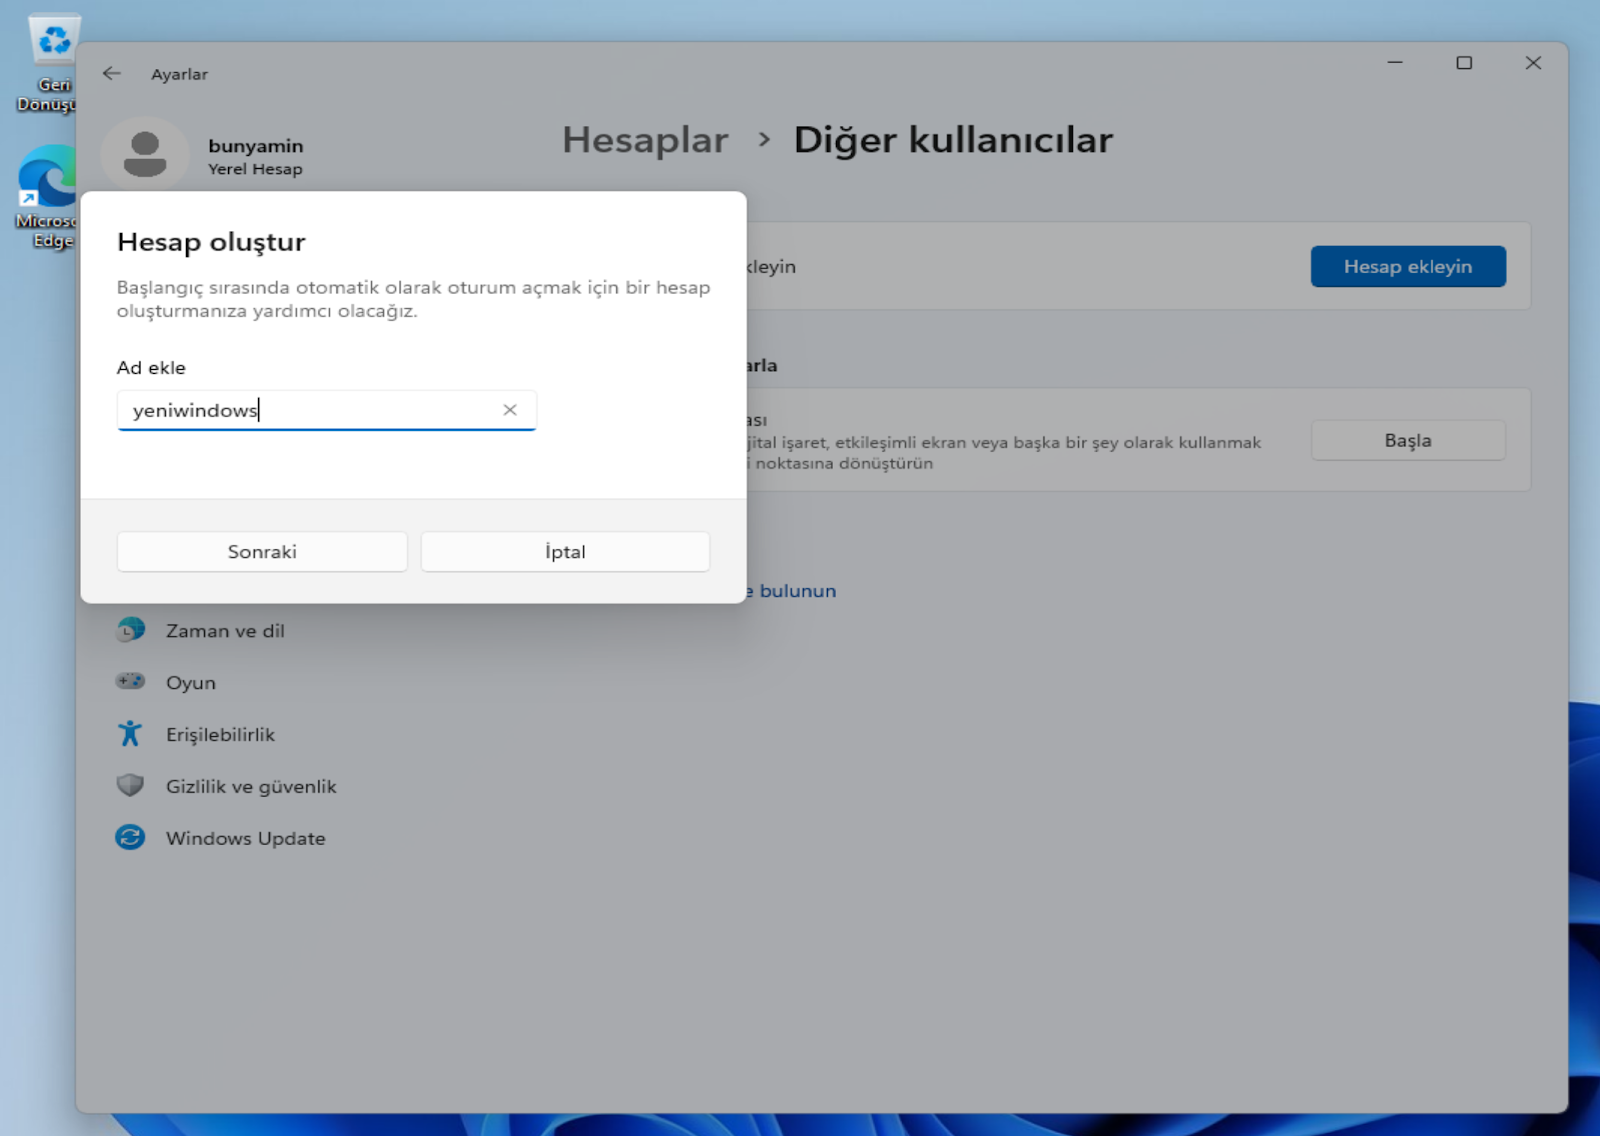The height and width of the screenshot is (1136, 1600).
Task: Select the Oyun menu entry
Action: coord(190,683)
